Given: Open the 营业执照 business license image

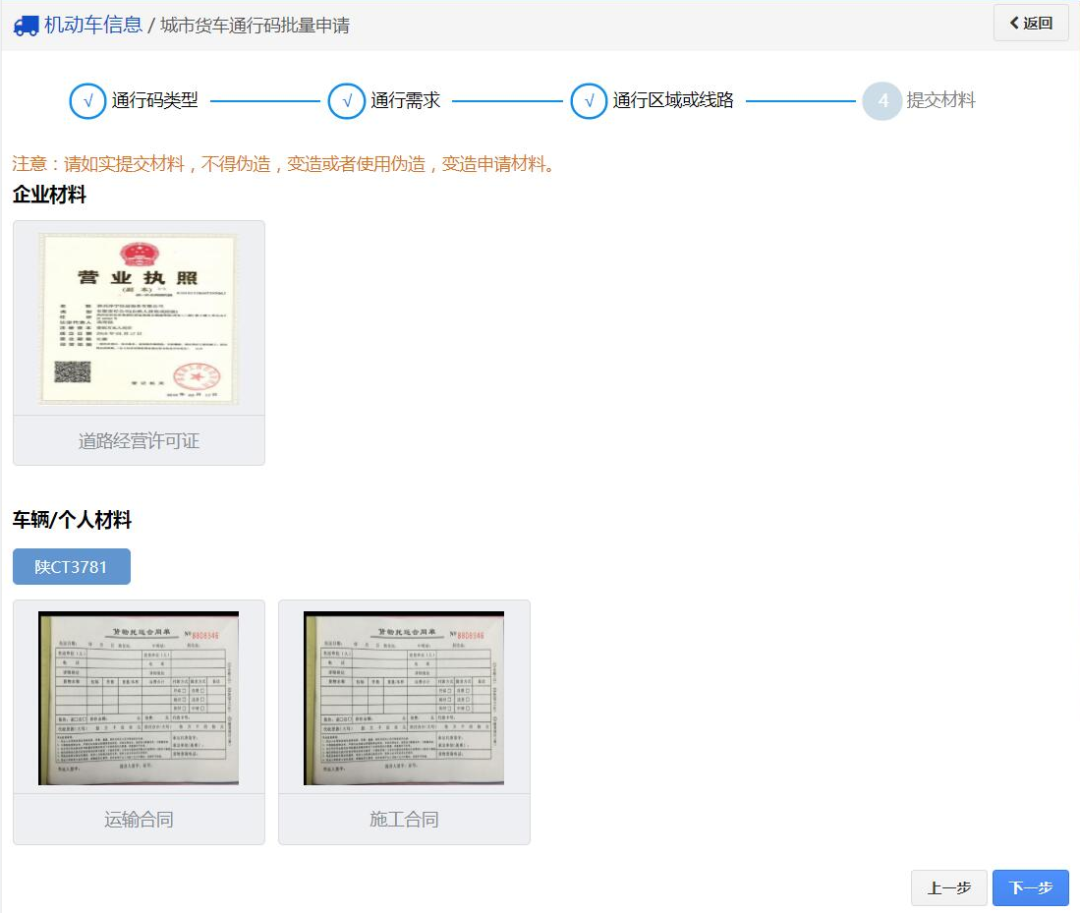Looking at the screenshot, I should point(139,318).
